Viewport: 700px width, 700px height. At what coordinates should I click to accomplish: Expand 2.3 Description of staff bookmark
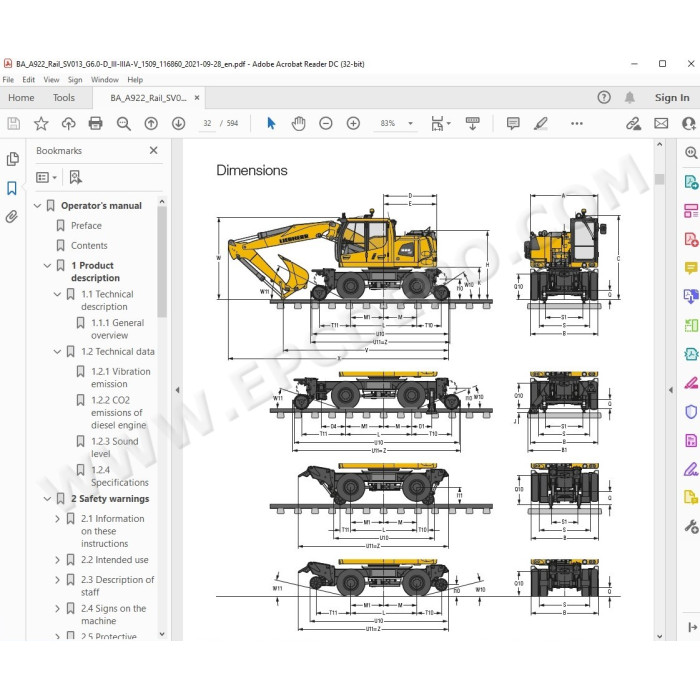tap(57, 580)
